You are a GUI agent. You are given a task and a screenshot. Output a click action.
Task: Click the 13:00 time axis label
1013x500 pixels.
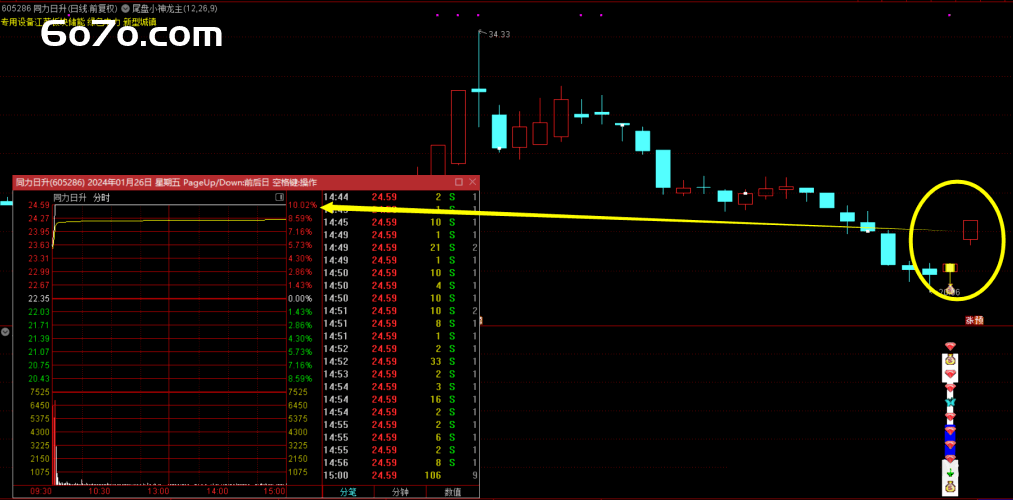(x=158, y=492)
